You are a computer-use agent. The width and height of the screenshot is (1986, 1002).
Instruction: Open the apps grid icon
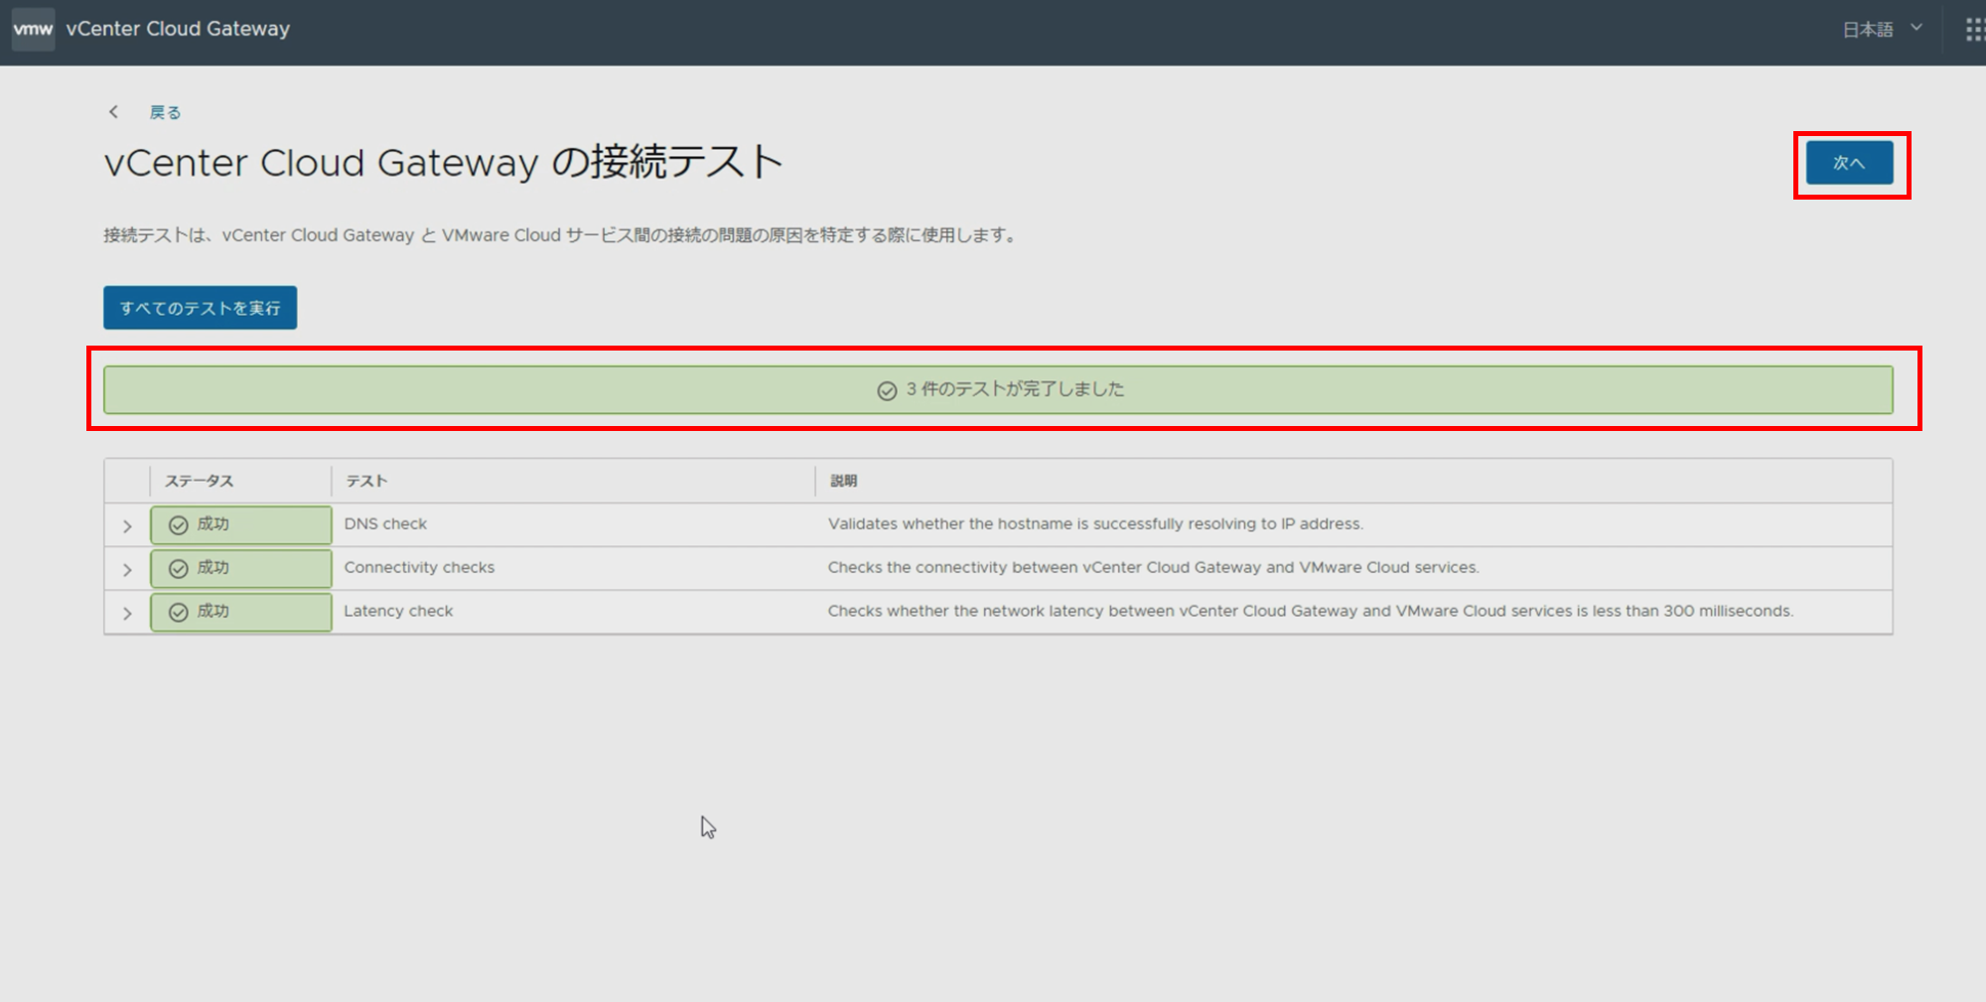point(1973,30)
